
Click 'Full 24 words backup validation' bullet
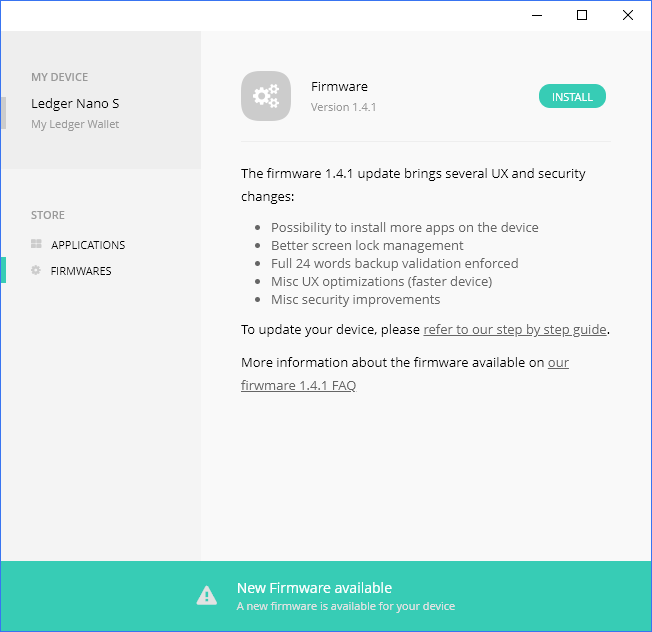tap(395, 264)
